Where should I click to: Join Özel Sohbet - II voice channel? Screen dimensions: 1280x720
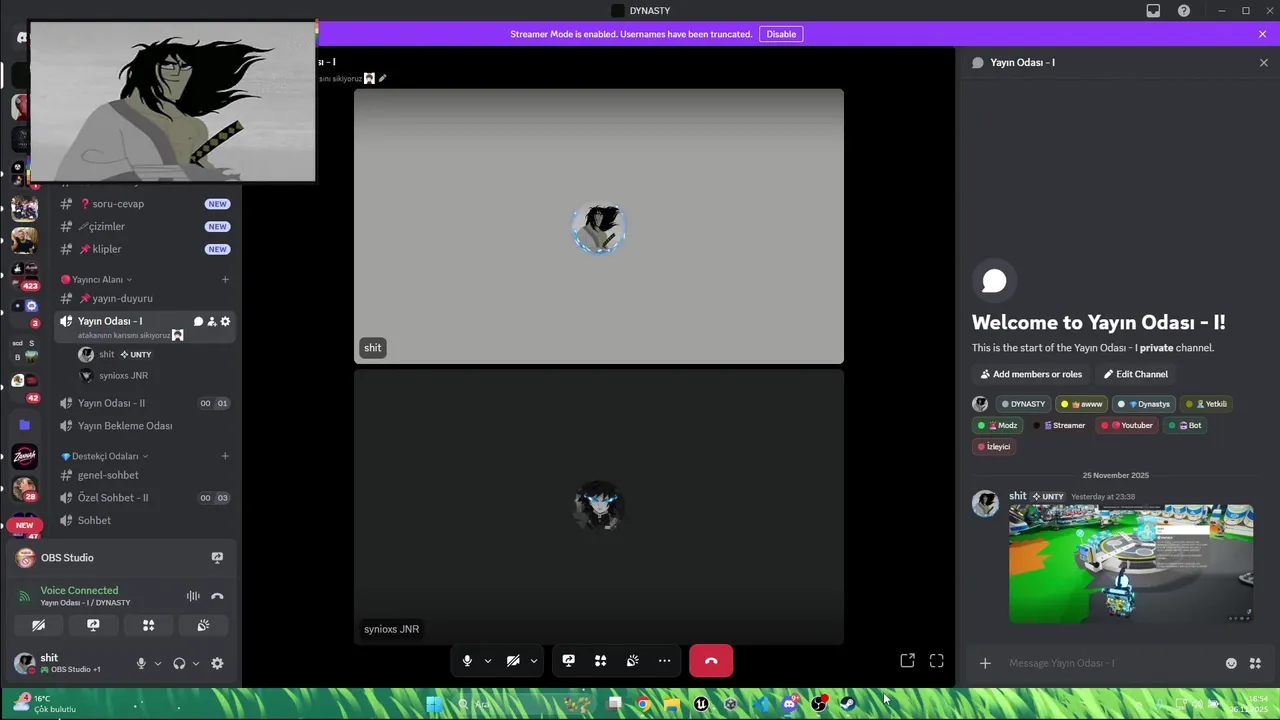(x=145, y=498)
